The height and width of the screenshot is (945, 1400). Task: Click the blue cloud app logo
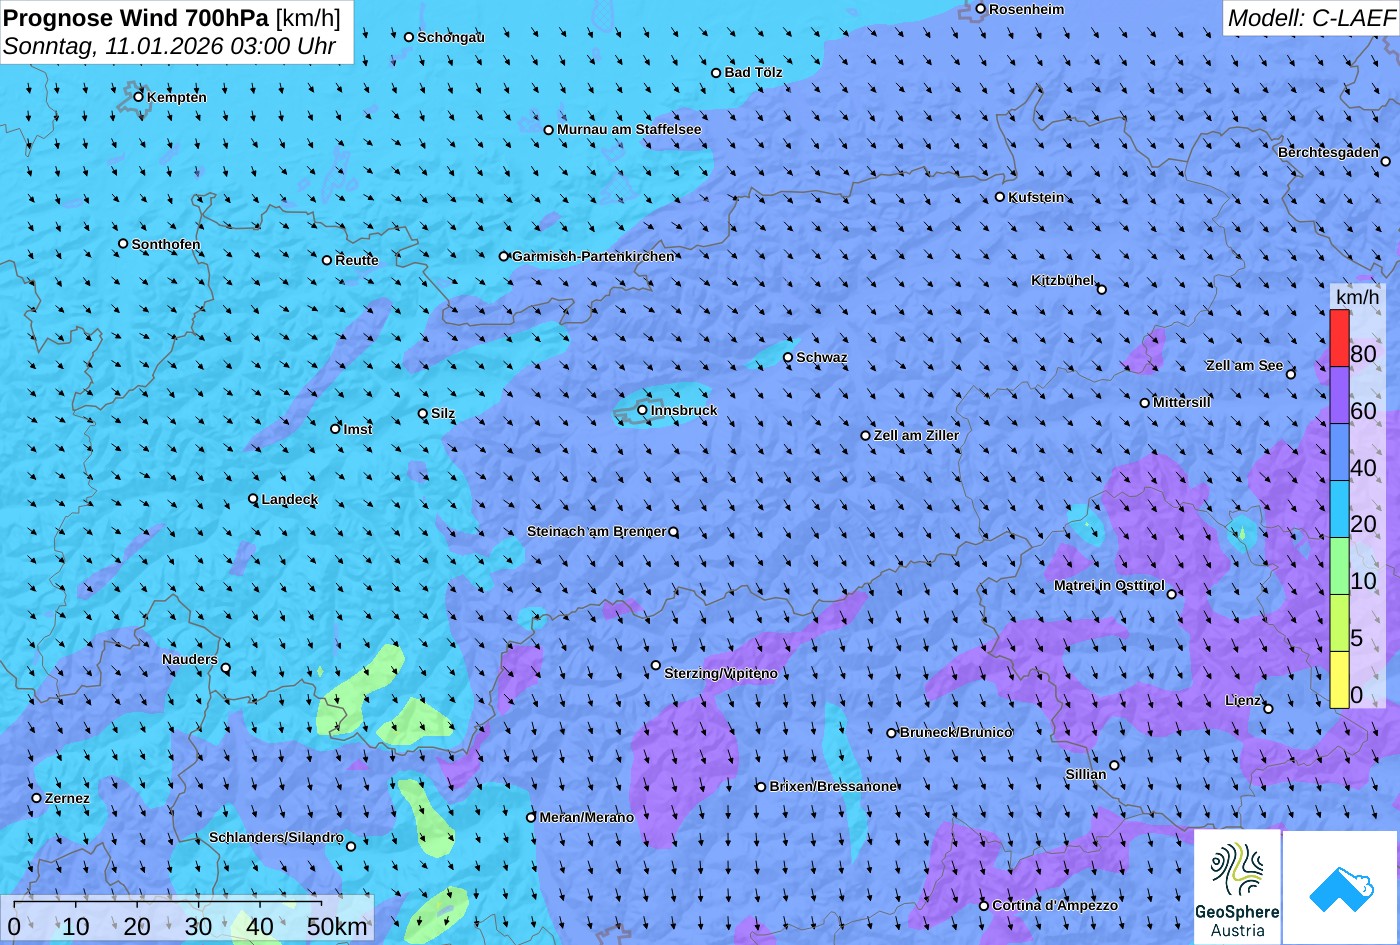pyautogui.click(x=1340, y=887)
